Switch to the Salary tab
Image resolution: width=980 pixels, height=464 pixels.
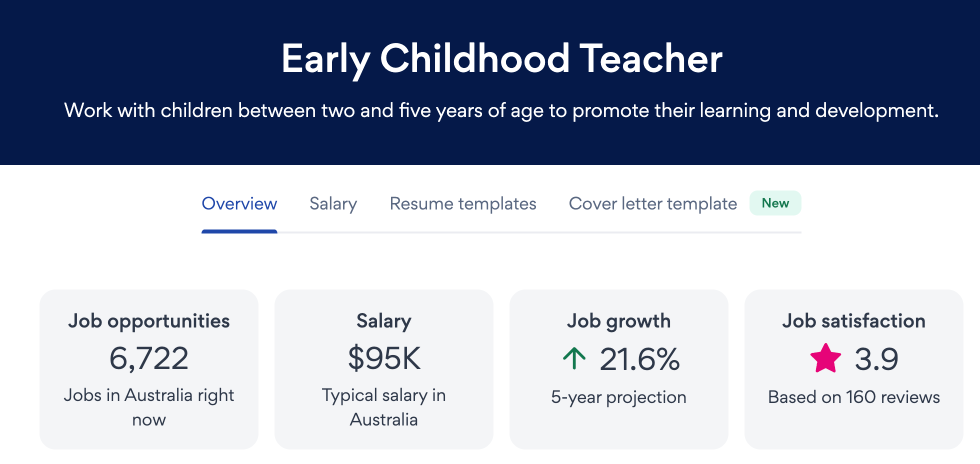[333, 204]
